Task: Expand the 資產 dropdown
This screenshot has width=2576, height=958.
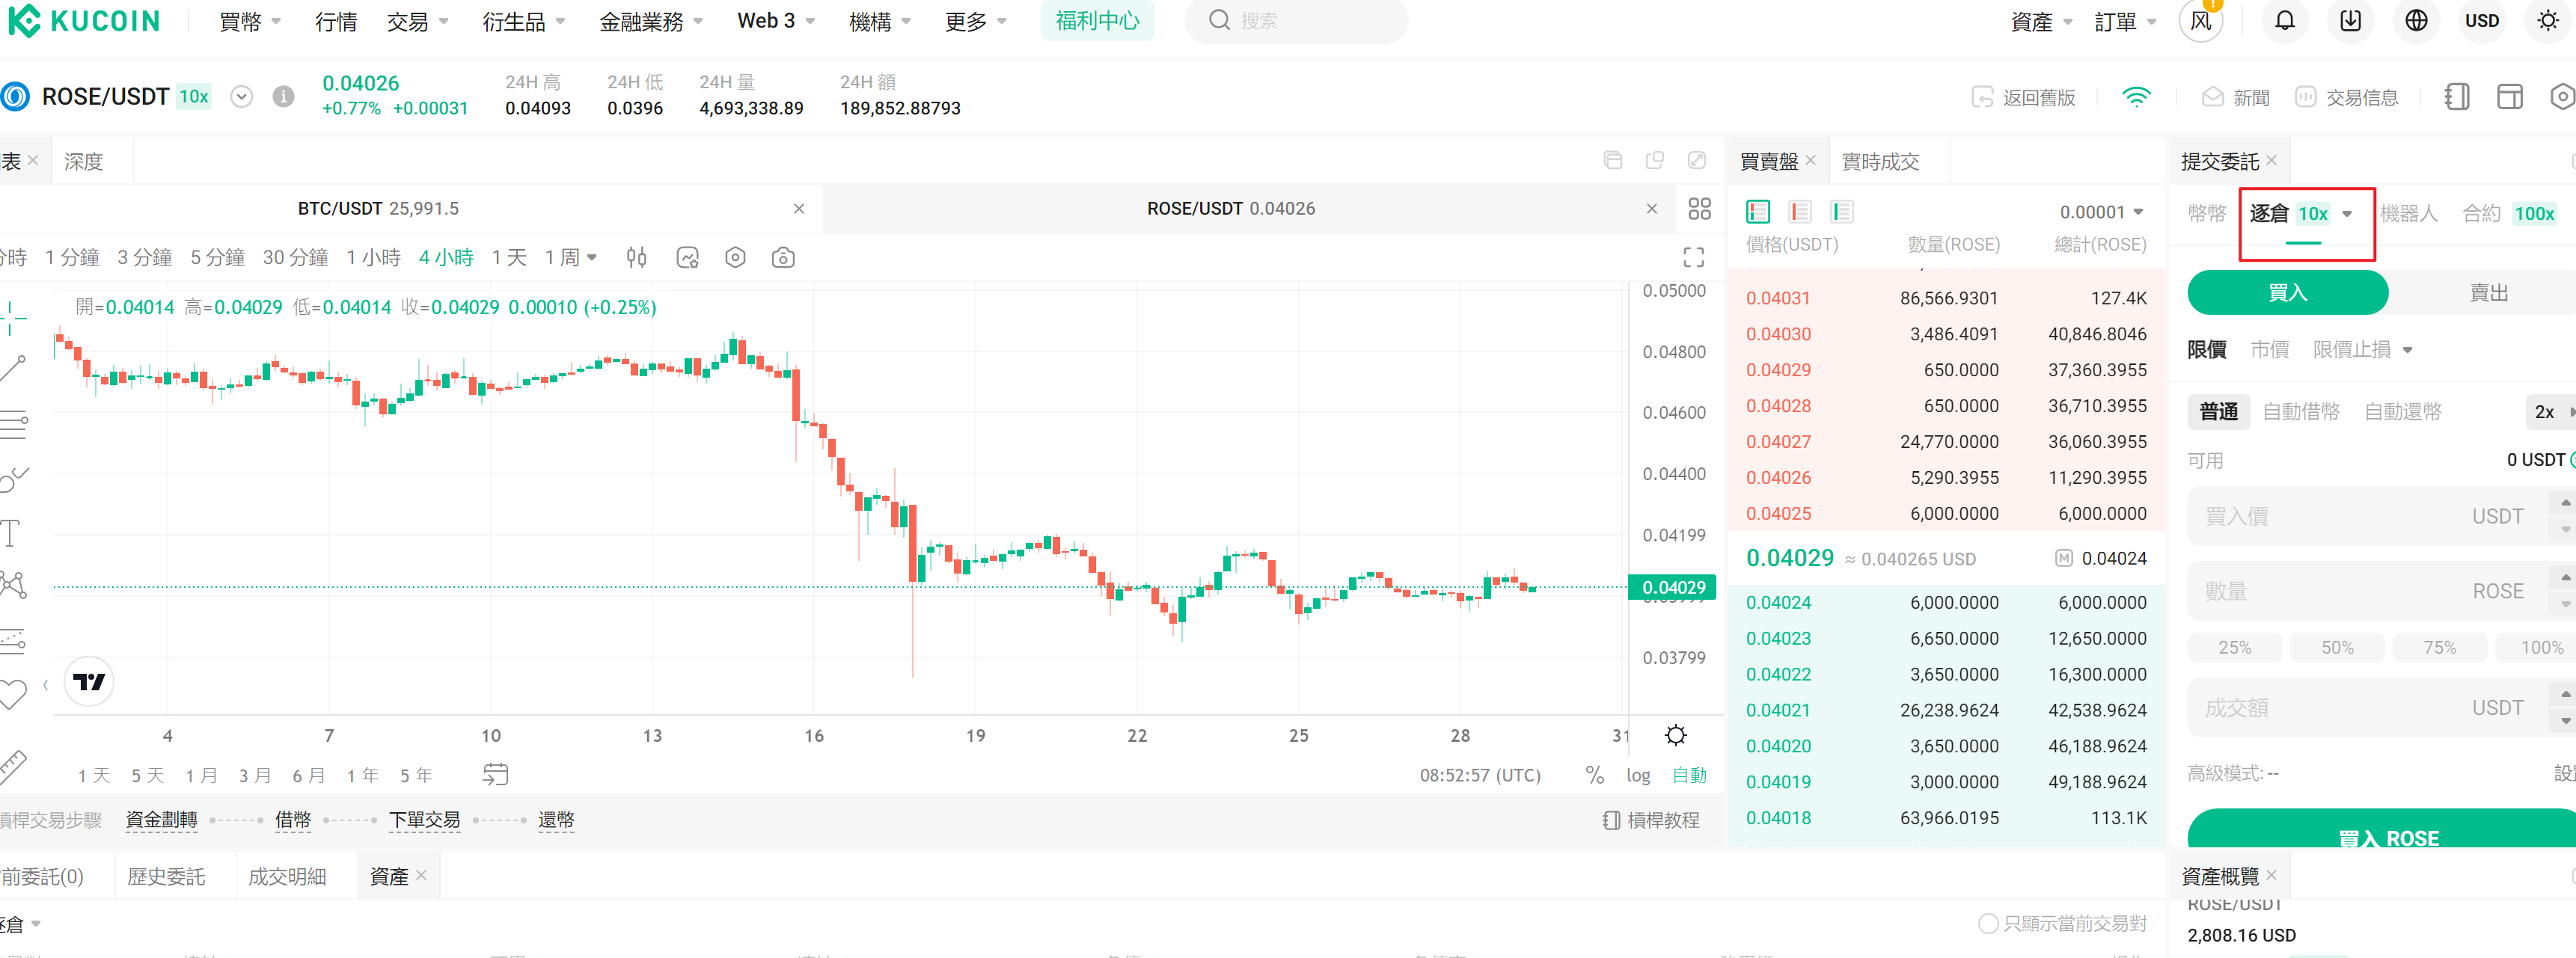Action: [2042, 21]
